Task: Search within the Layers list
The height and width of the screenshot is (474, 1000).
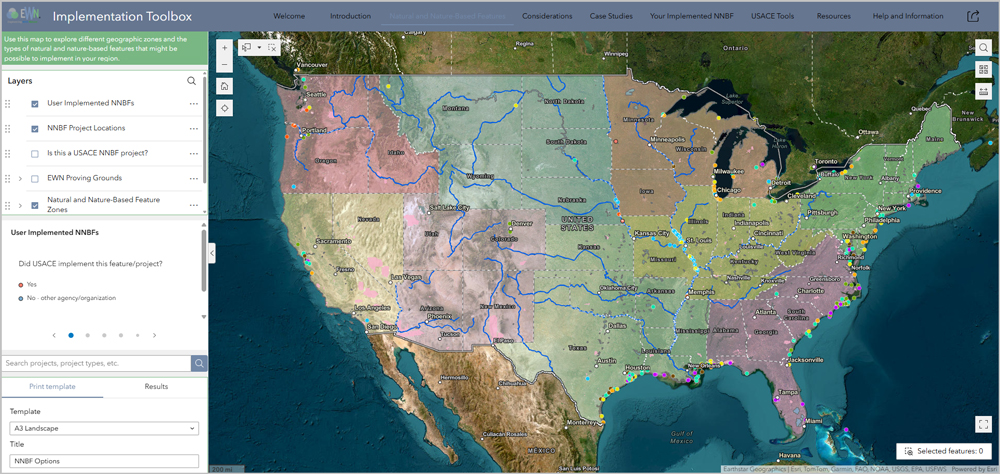Action: pyautogui.click(x=191, y=81)
